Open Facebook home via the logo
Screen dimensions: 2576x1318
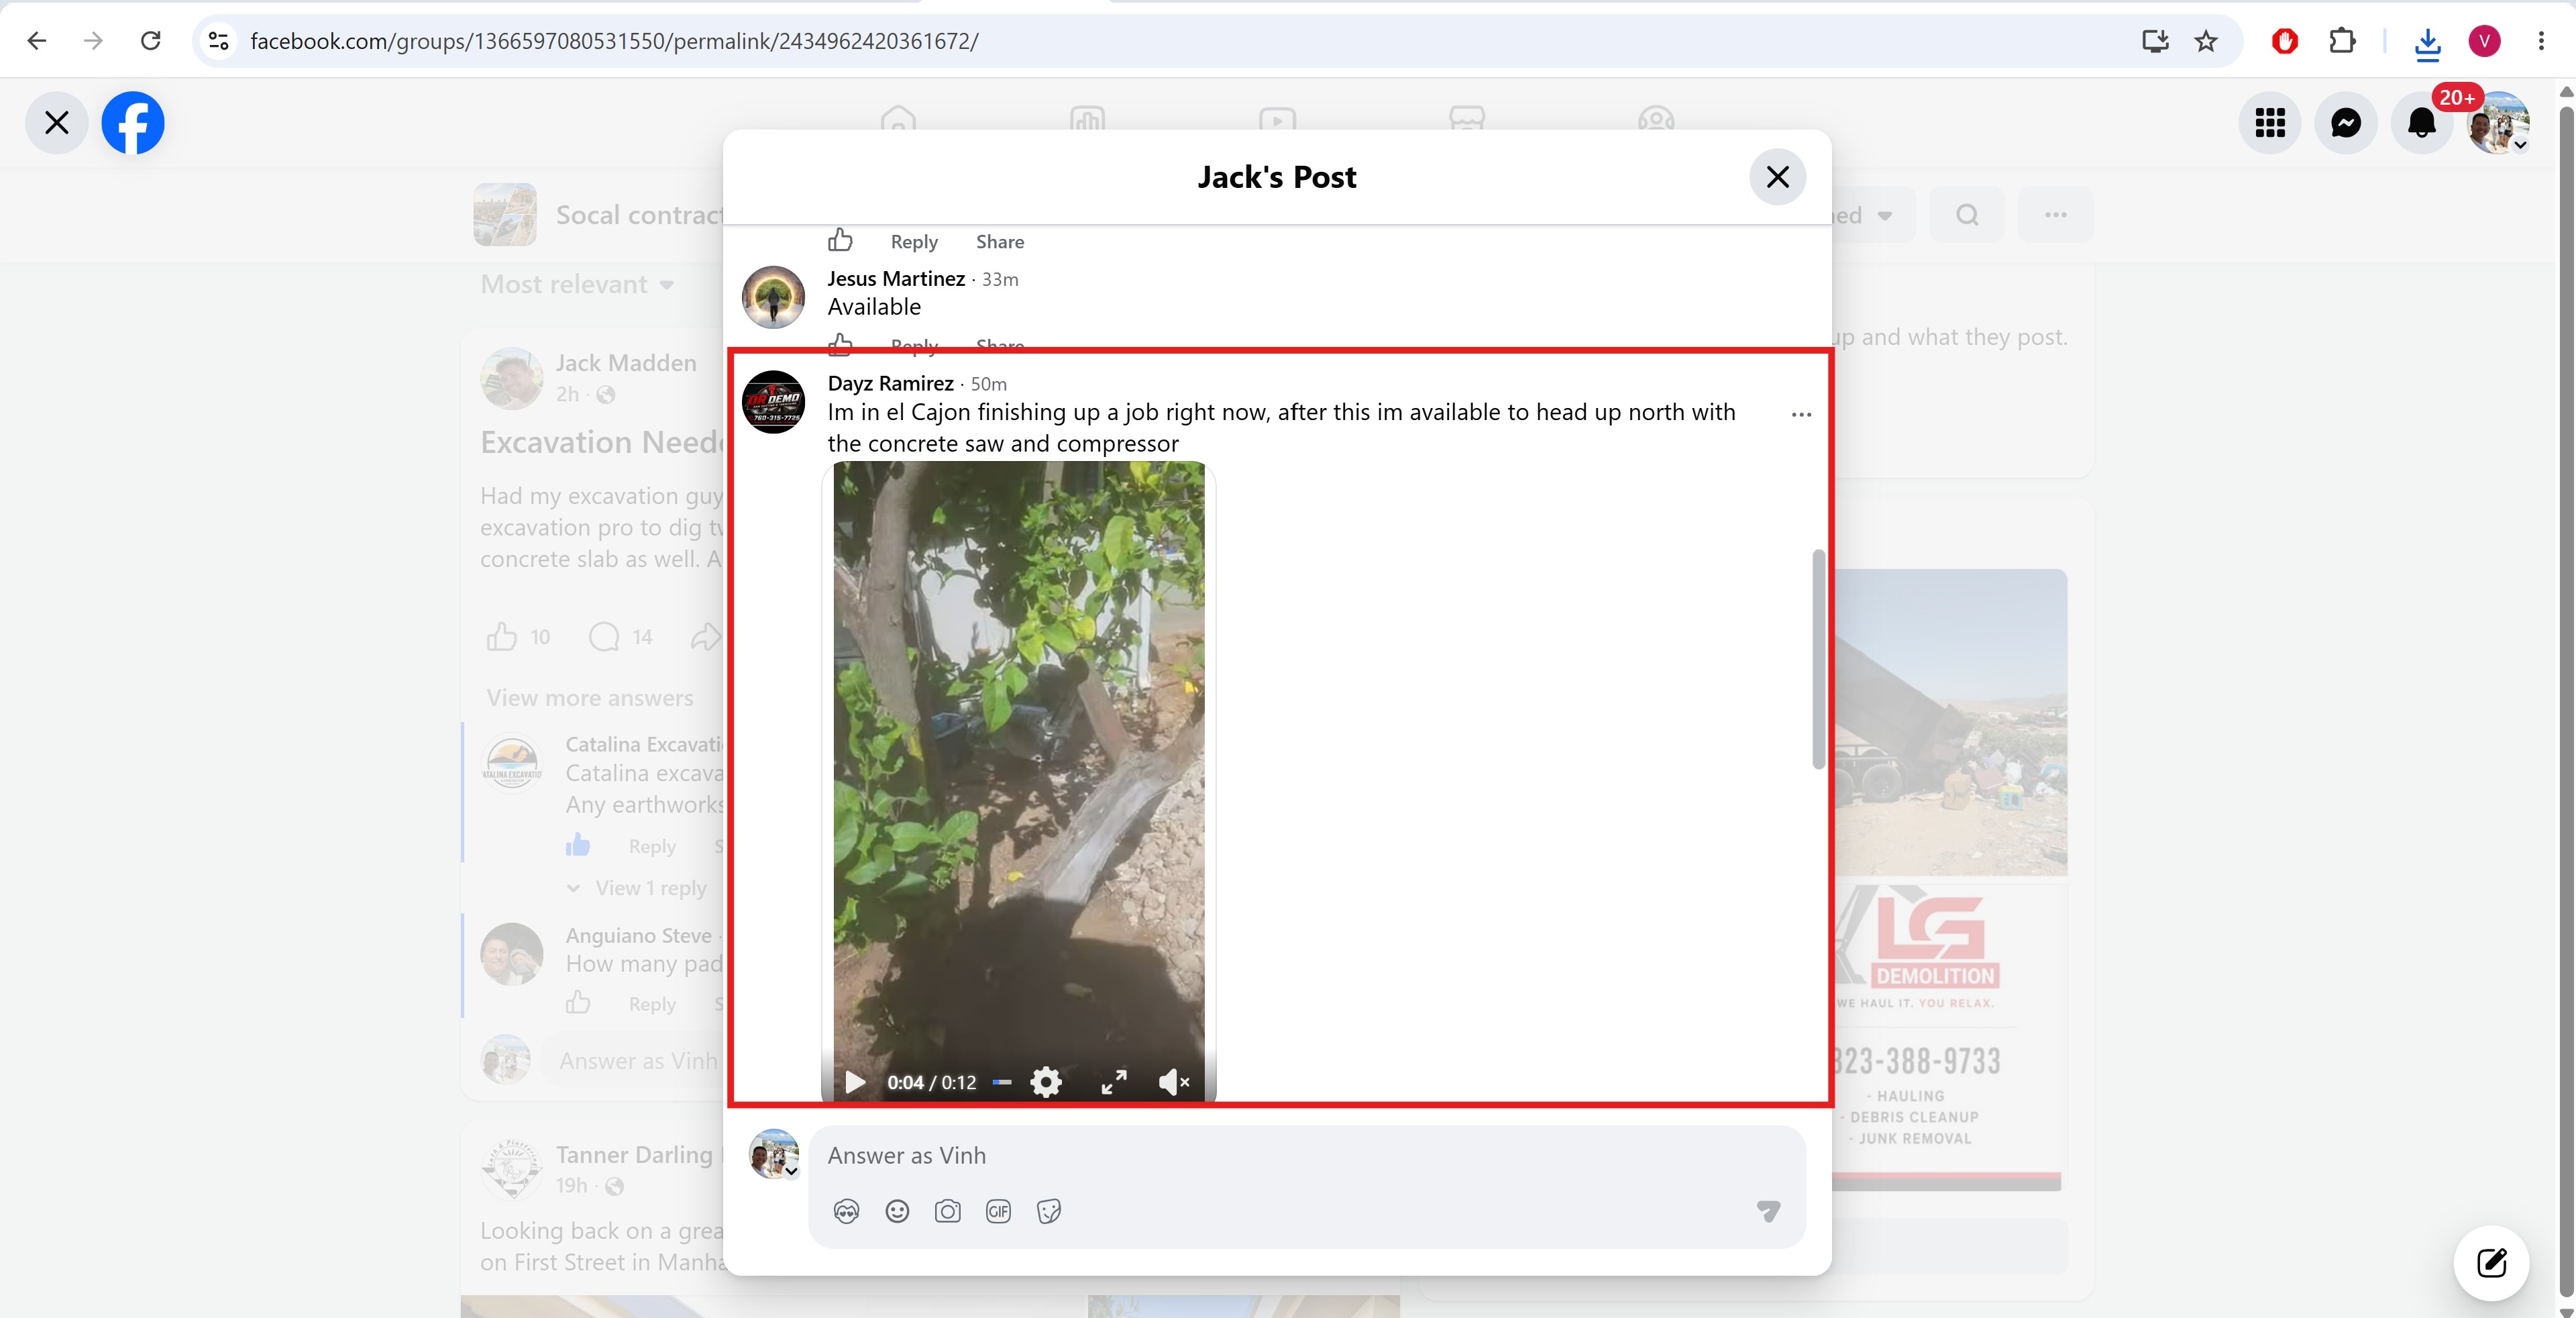[133, 123]
